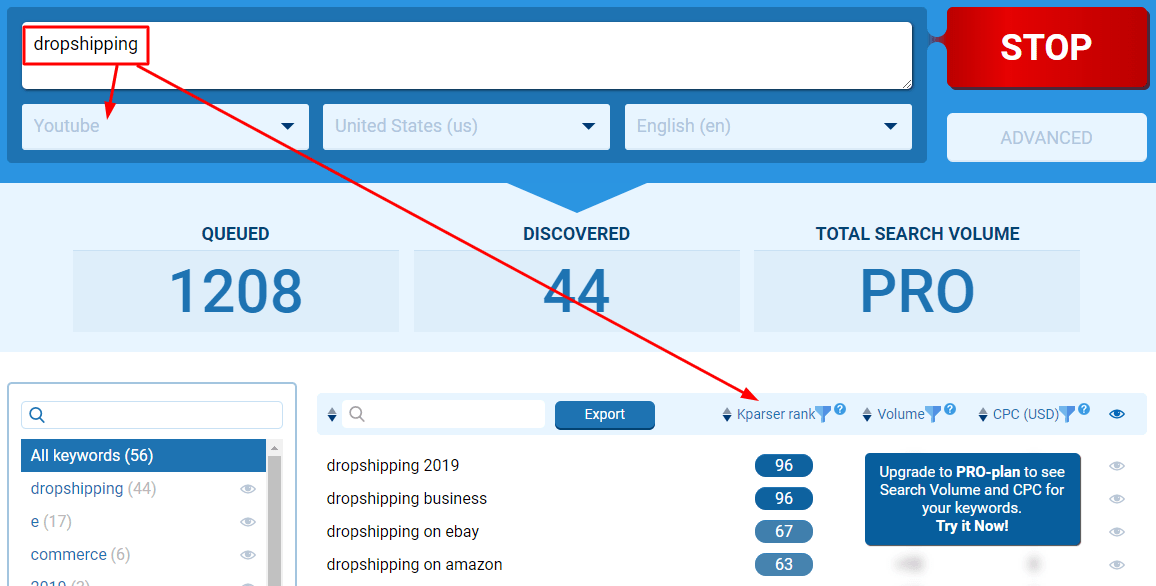Image resolution: width=1156 pixels, height=586 pixels.
Task: Click the Volume column filter funnel
Action: click(x=933, y=413)
